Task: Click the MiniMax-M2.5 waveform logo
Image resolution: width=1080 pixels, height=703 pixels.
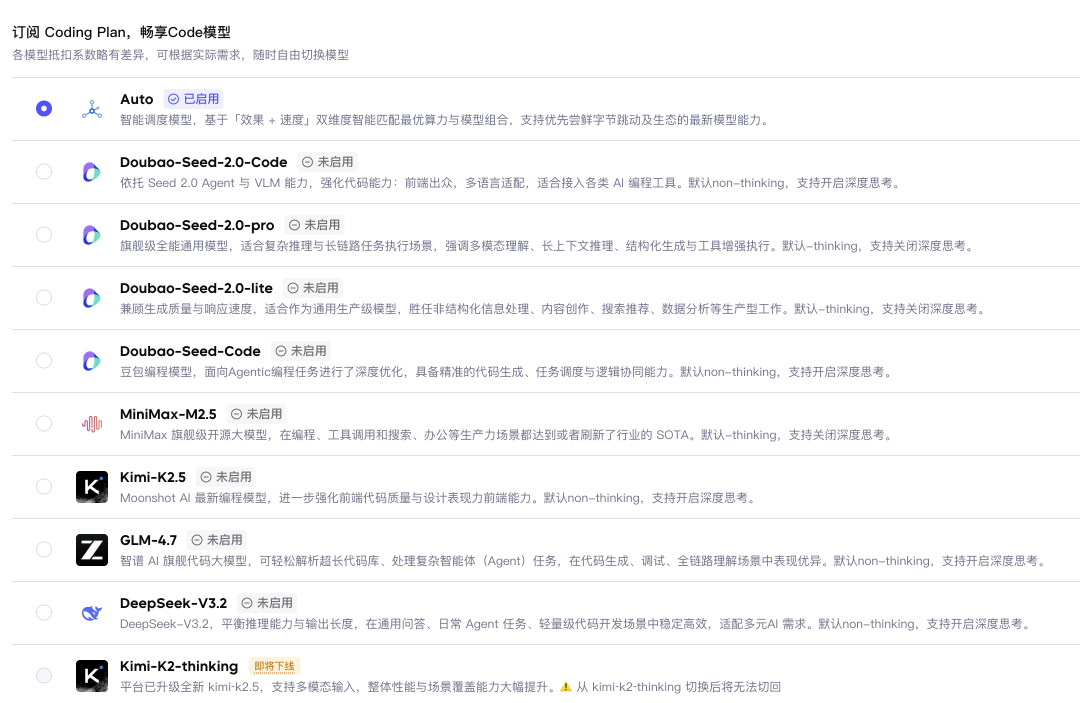Action: click(x=91, y=424)
